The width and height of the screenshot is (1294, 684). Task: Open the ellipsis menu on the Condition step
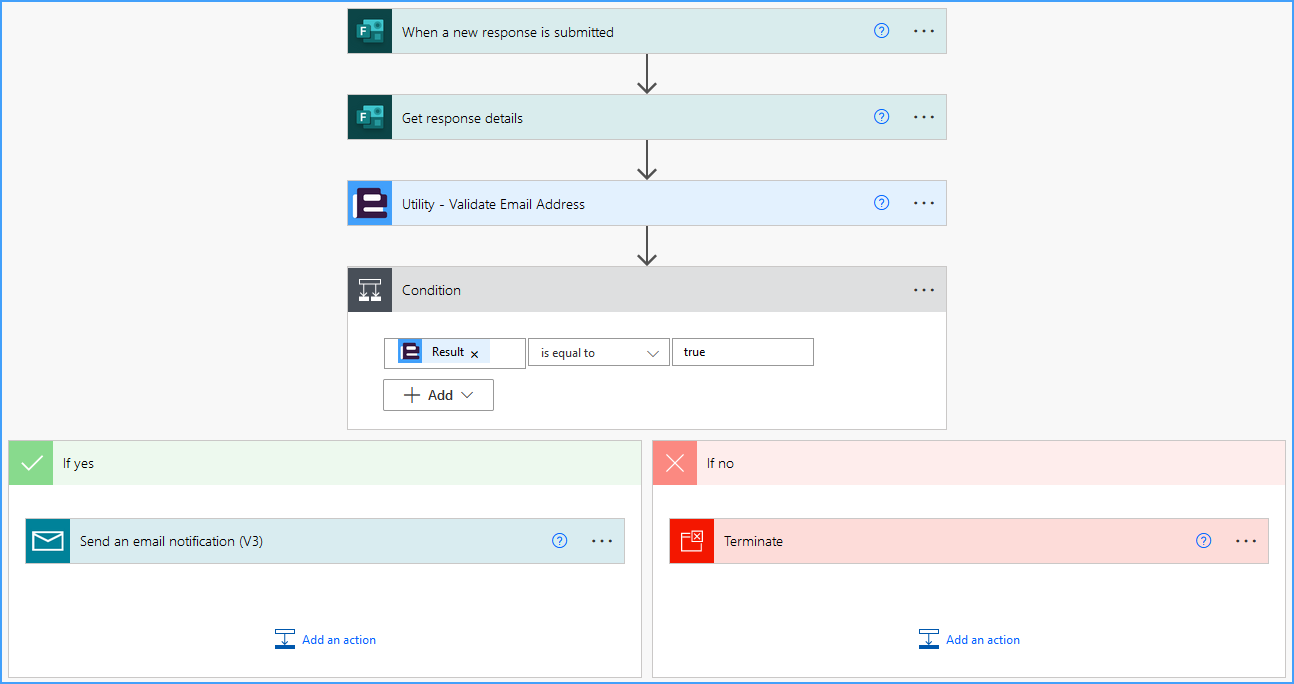pyautogui.click(x=924, y=290)
